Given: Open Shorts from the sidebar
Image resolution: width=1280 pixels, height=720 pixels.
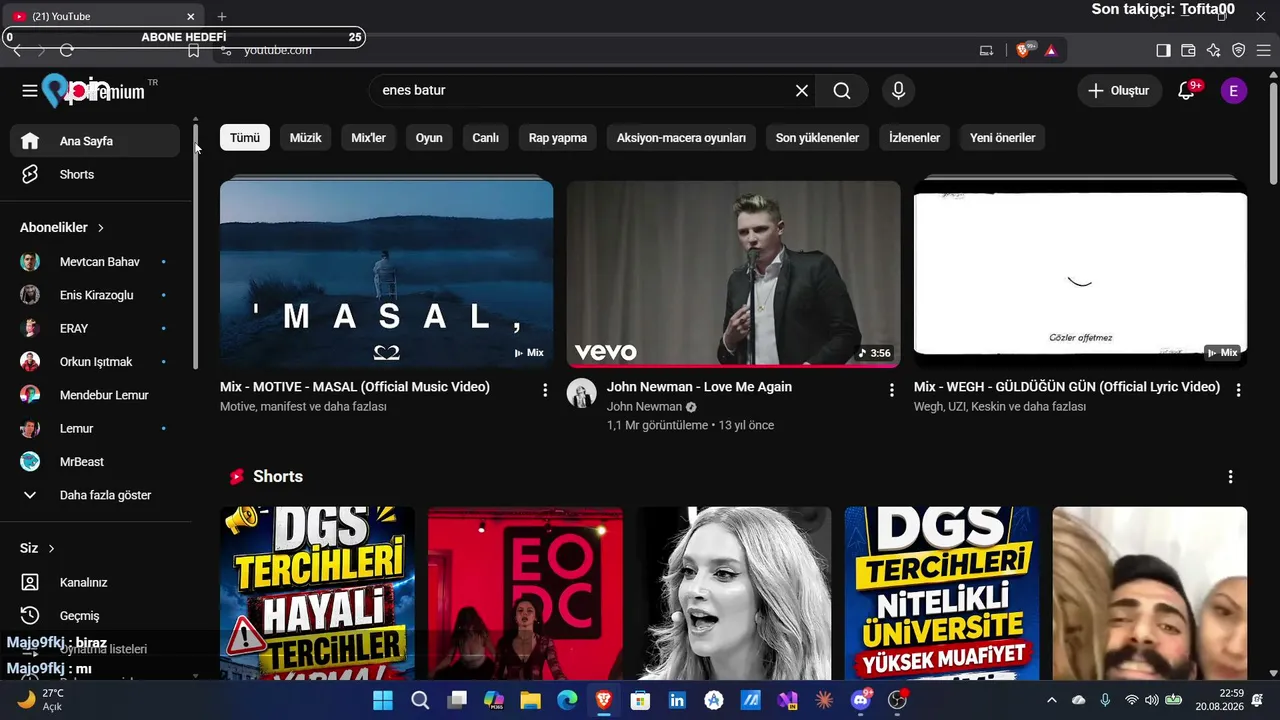Looking at the screenshot, I should [95, 174].
